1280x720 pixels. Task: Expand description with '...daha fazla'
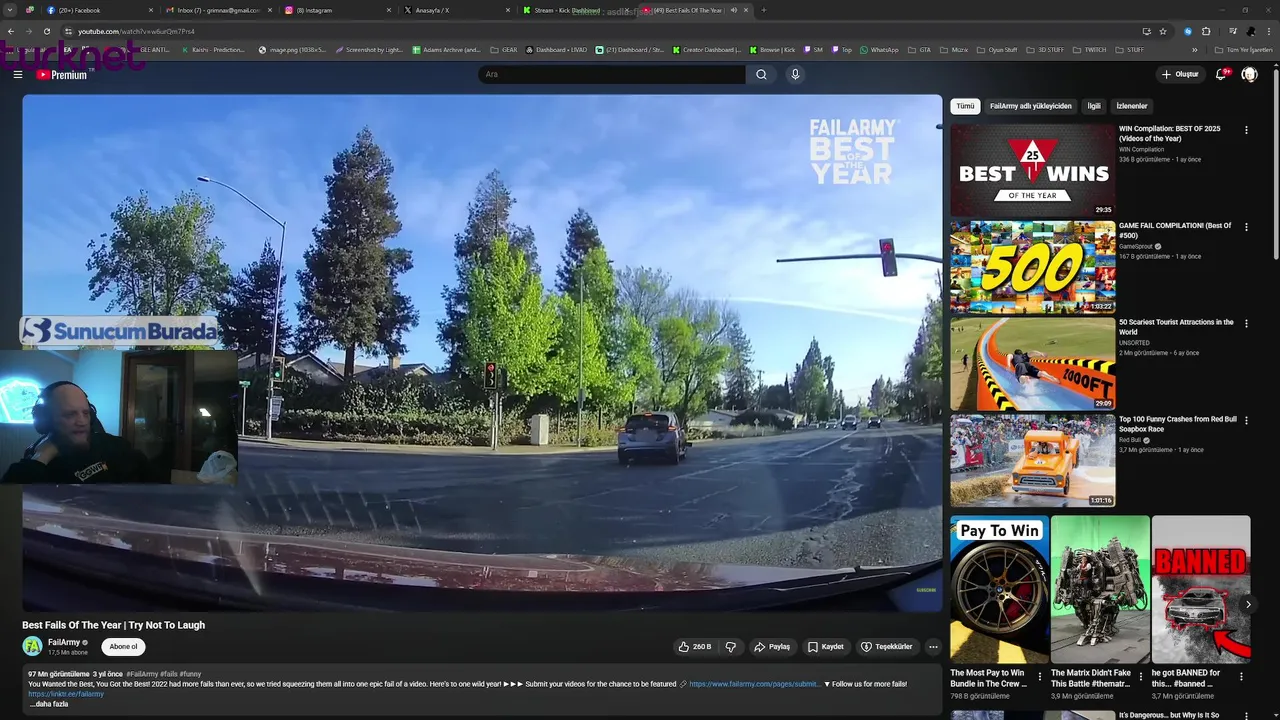pos(49,704)
